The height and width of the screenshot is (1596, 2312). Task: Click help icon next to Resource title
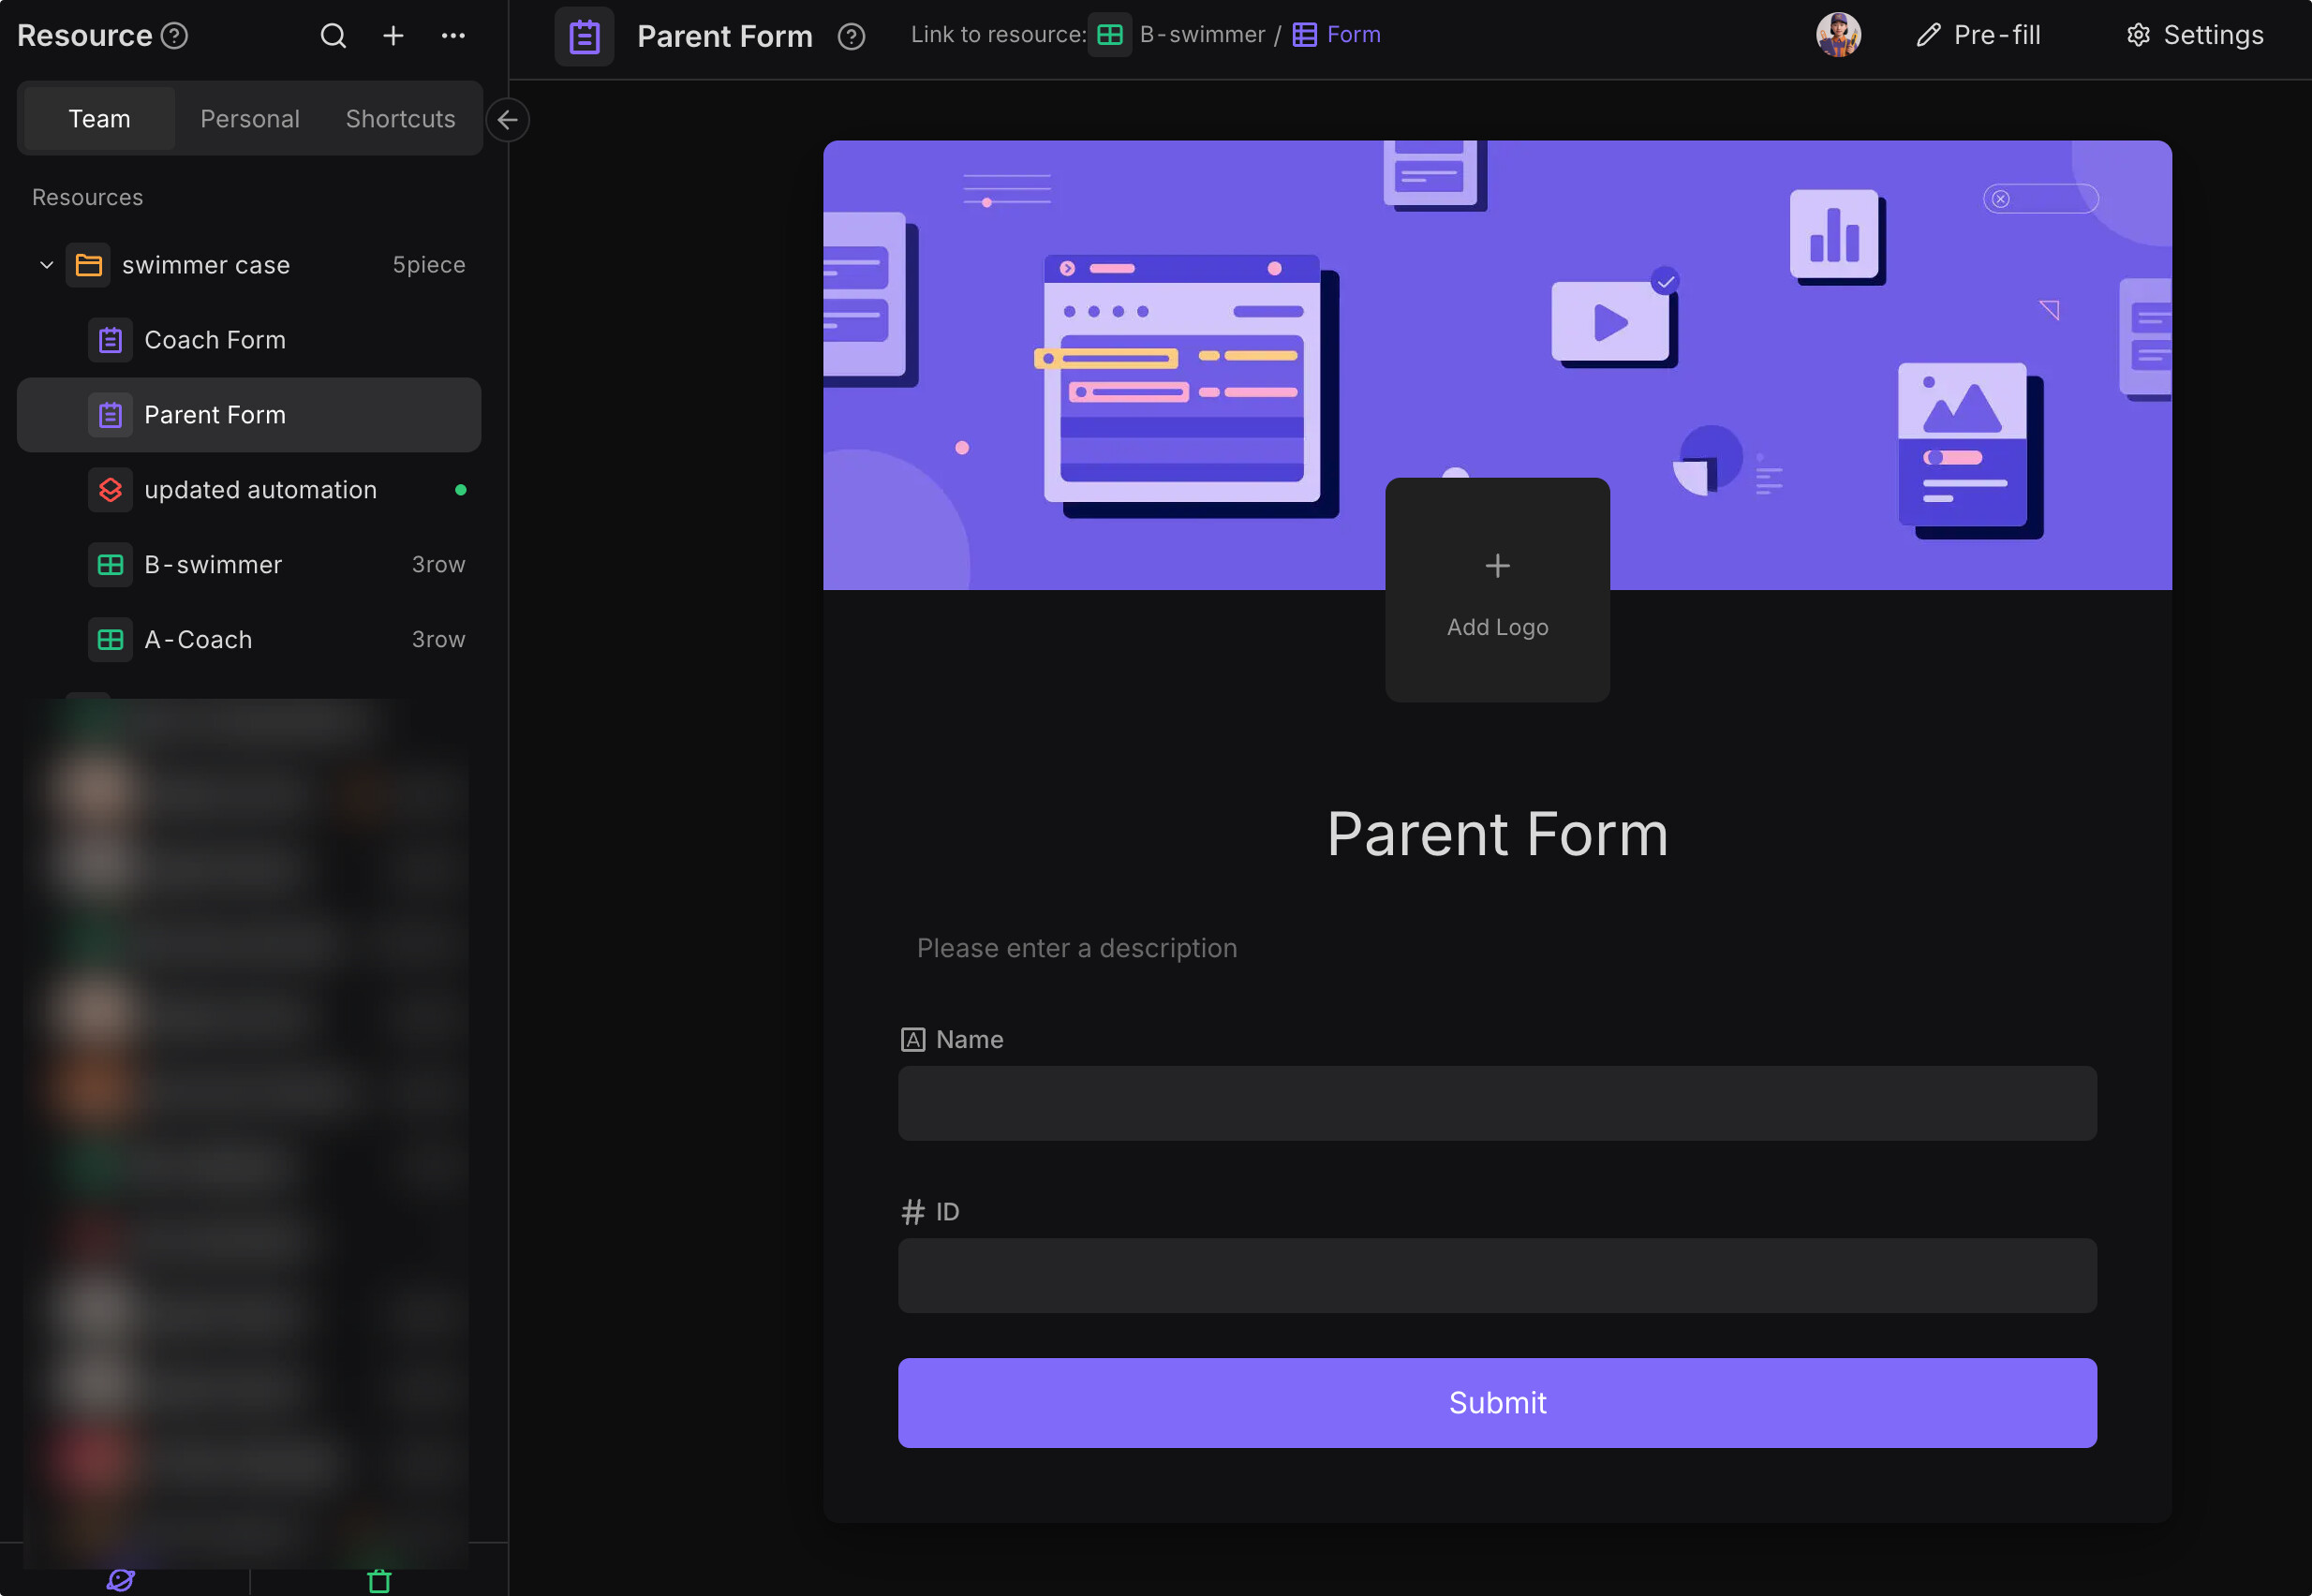pyautogui.click(x=175, y=36)
